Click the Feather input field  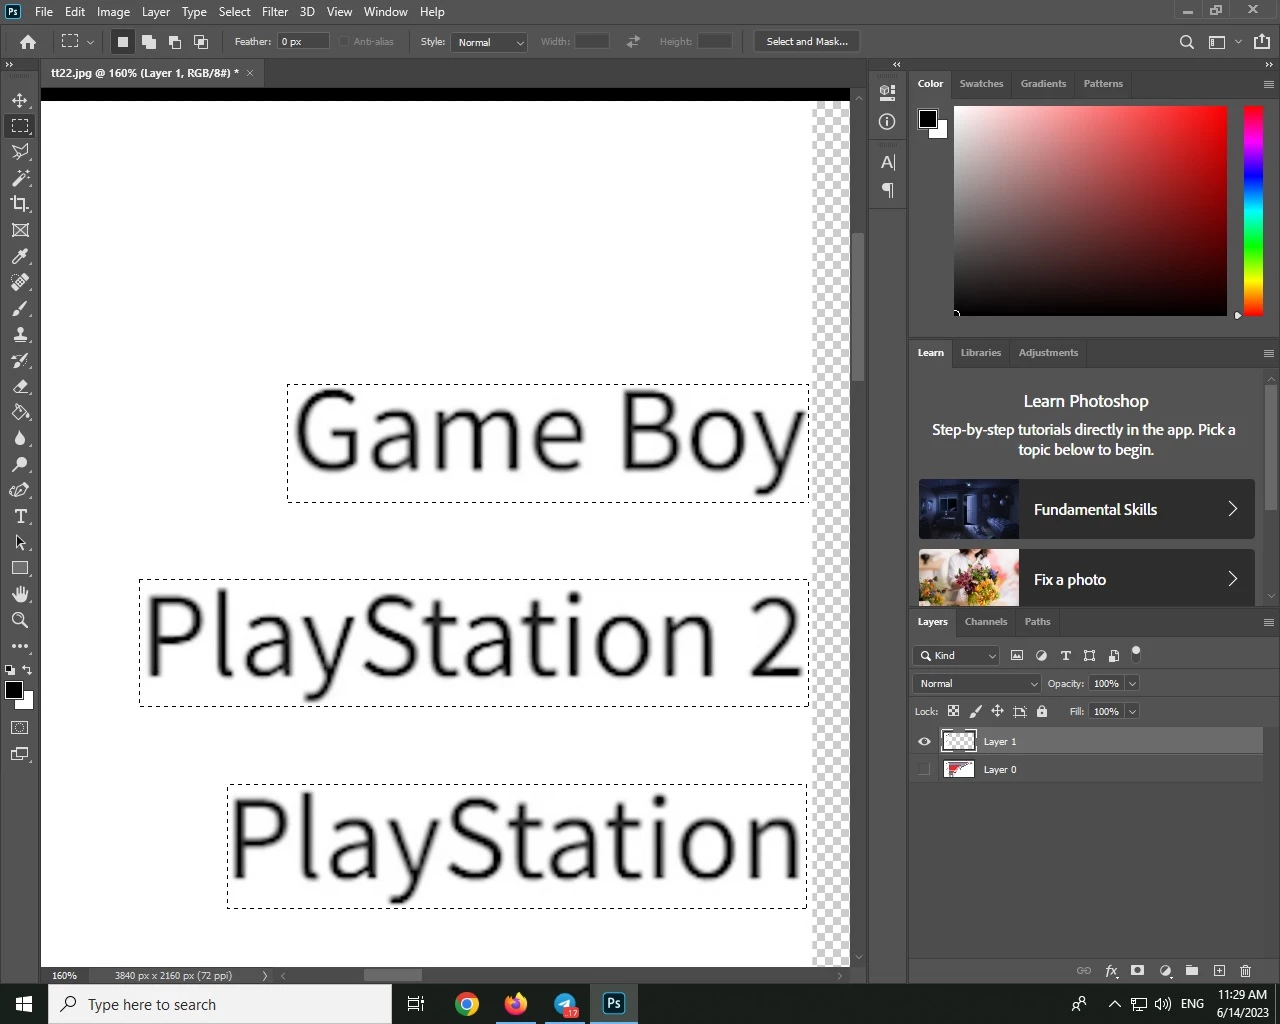pos(303,42)
